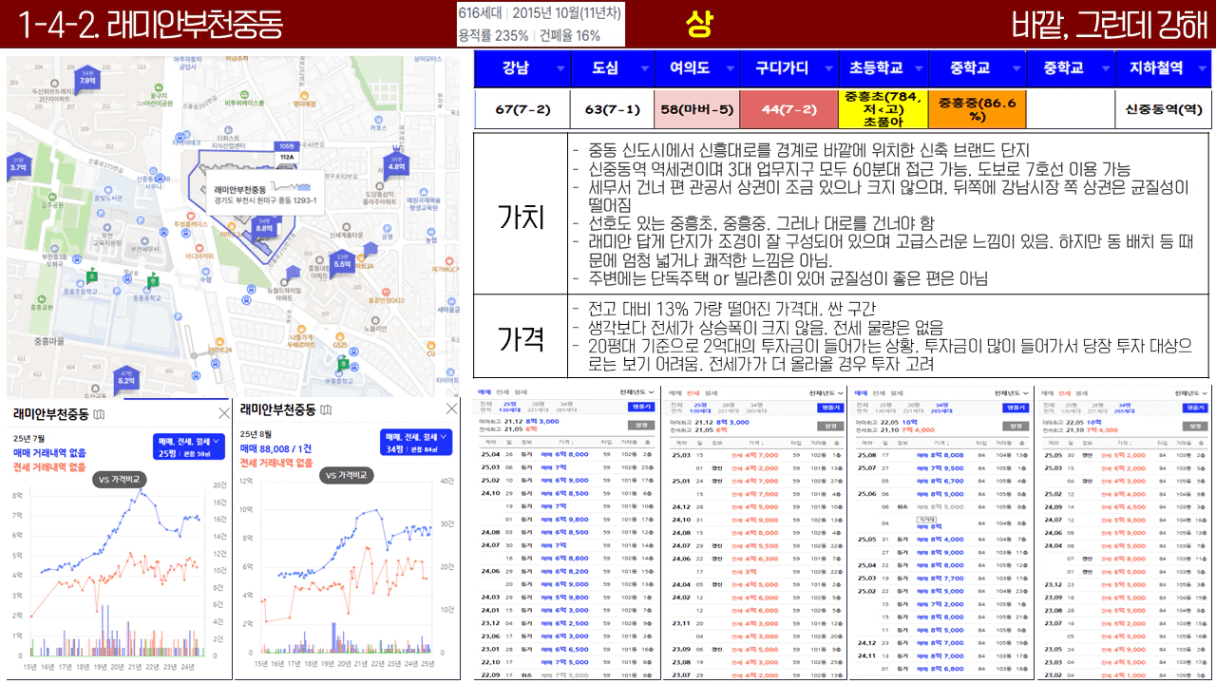Viewport: 1216px width, 684px height.
Task: Open 전체년도 dropdown in fourth table panel
Action: (1193, 394)
